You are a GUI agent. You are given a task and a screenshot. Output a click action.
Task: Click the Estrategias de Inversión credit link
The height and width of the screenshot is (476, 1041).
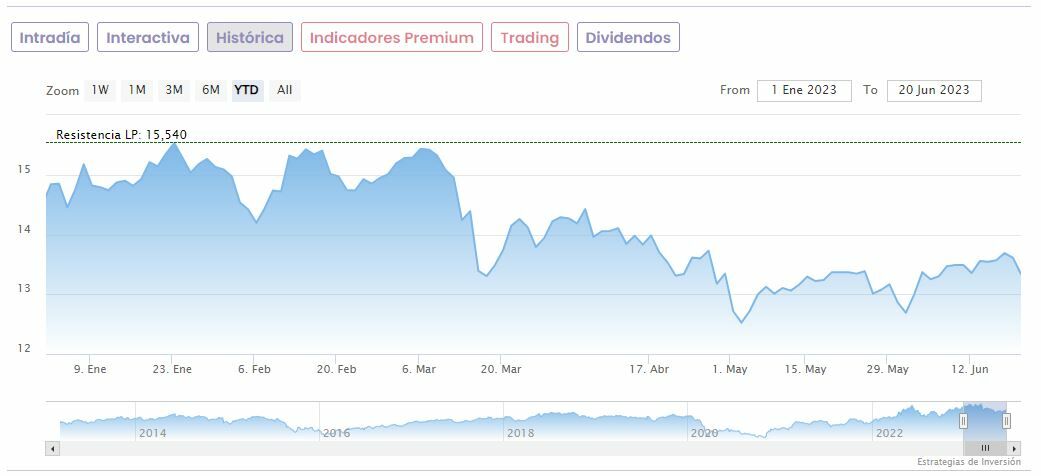coord(968,462)
